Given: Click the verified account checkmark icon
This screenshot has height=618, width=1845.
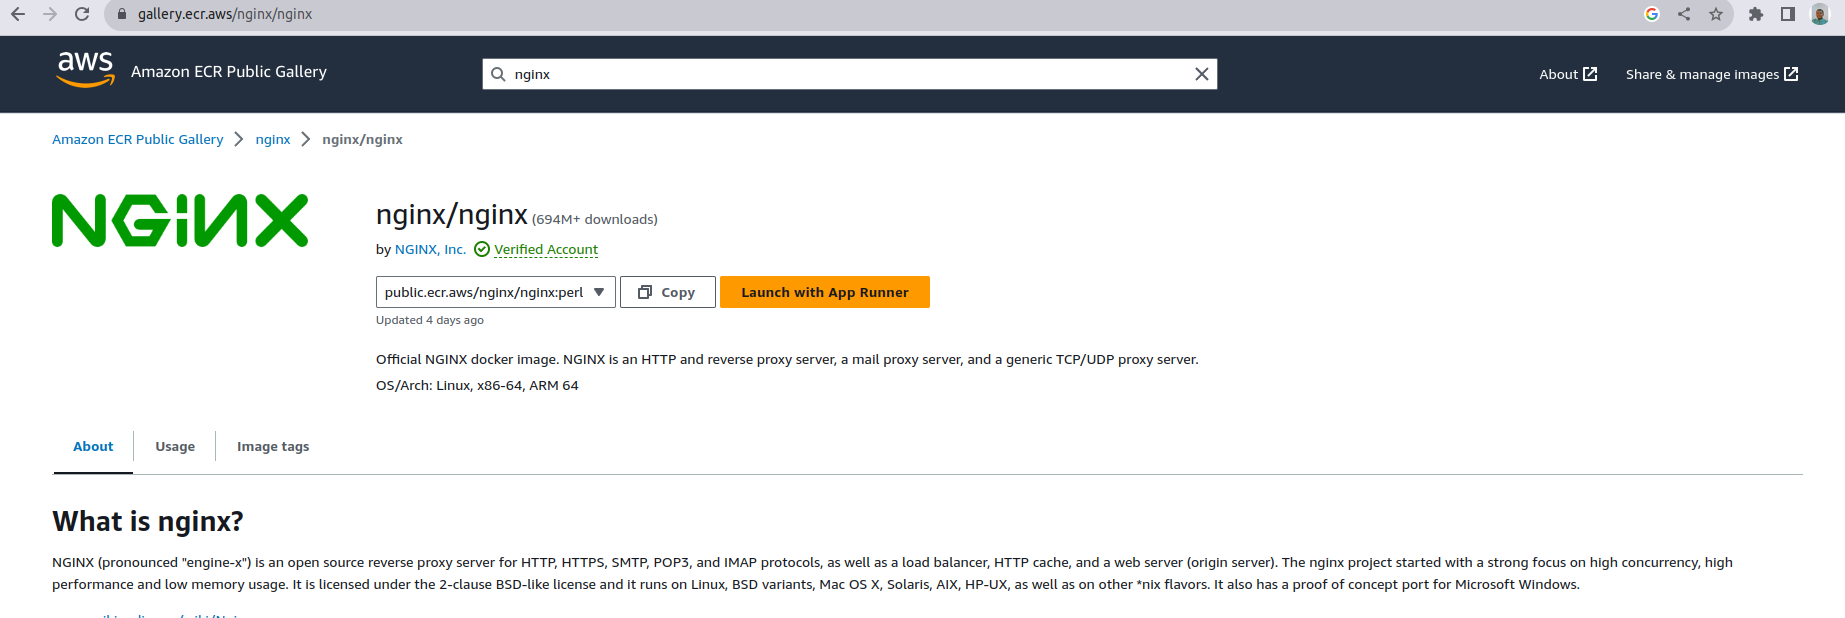Looking at the screenshot, I should 482,249.
